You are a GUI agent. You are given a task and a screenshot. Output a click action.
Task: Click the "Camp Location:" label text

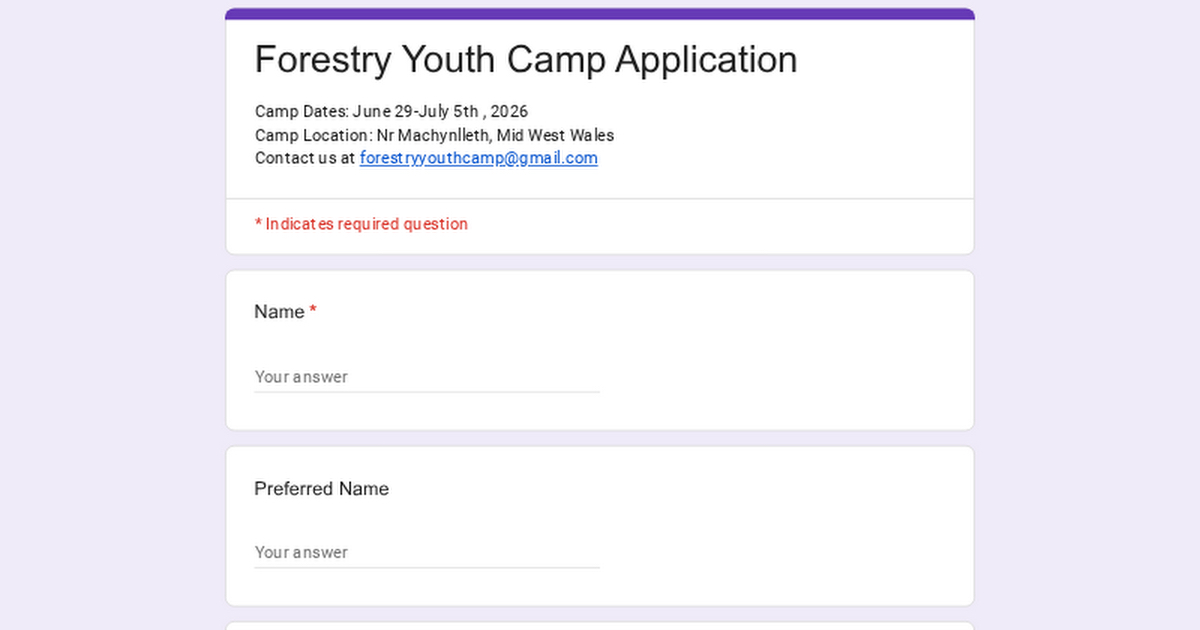[x=314, y=135]
